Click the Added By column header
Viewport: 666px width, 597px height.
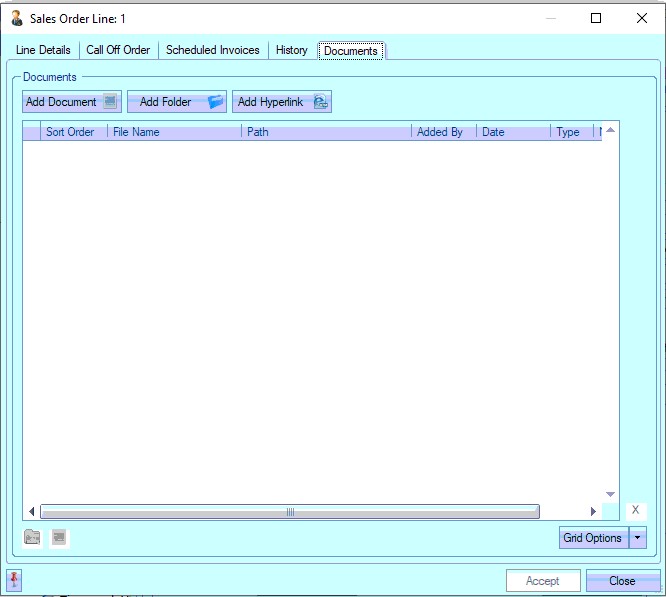444,132
